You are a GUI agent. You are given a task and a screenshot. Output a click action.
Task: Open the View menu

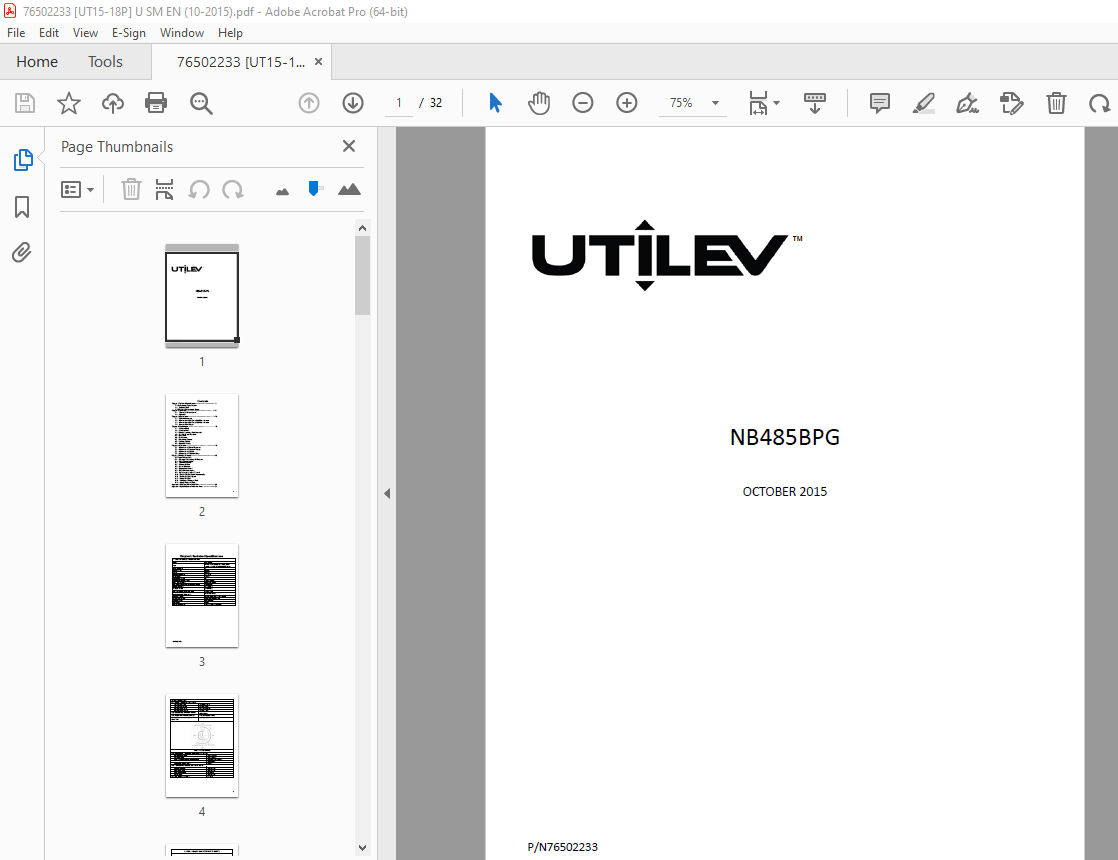85,33
